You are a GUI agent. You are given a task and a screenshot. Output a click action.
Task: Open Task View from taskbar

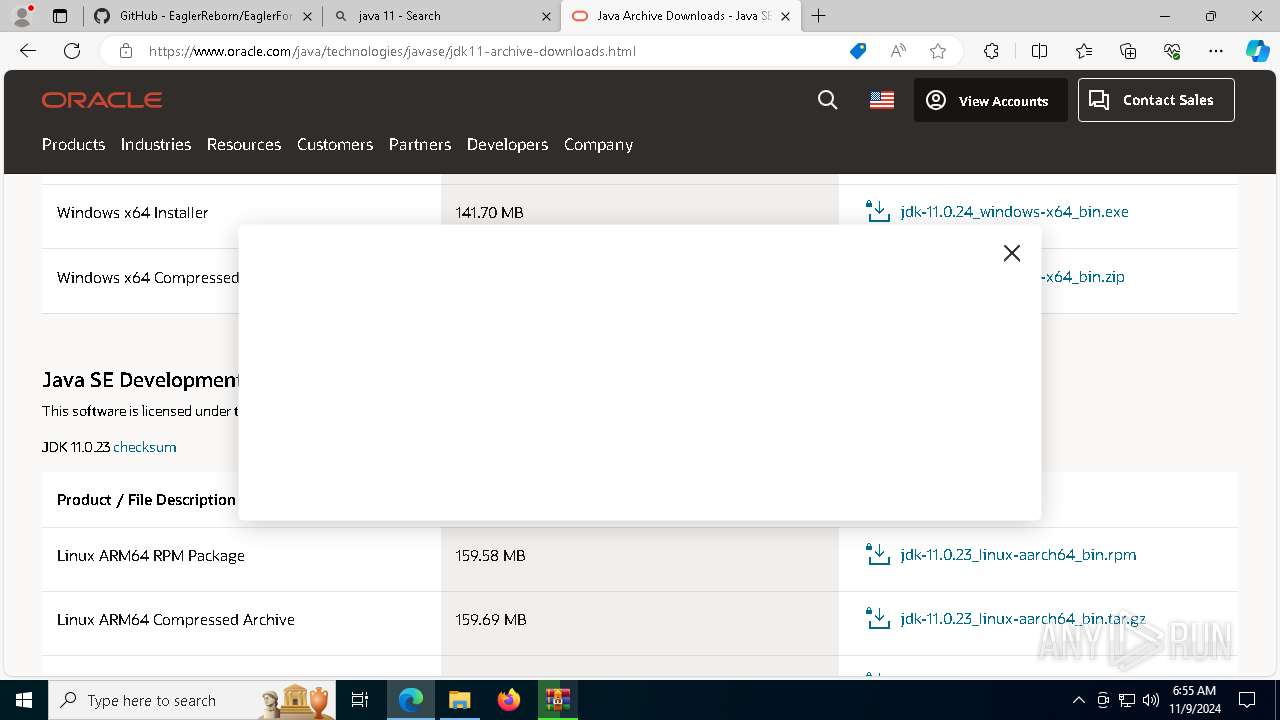(360, 700)
